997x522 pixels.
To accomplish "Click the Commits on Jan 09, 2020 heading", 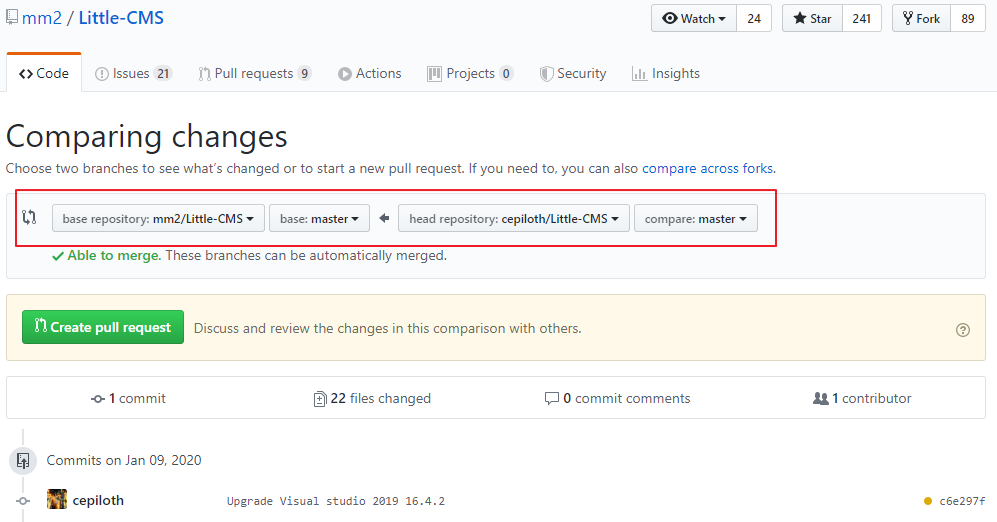I will point(124,460).
